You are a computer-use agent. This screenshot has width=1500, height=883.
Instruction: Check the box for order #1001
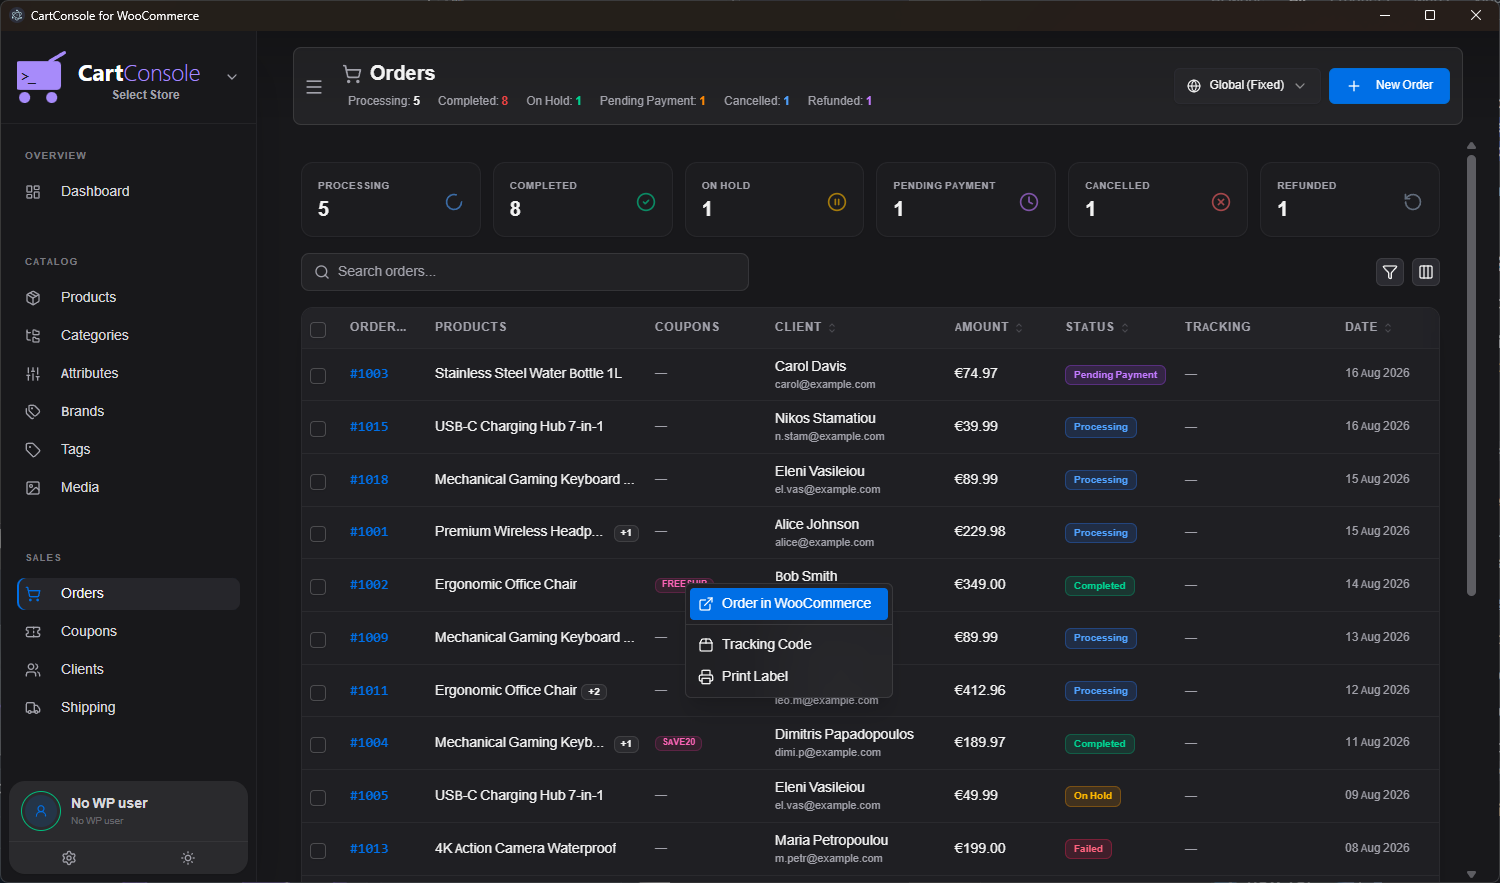(x=318, y=534)
